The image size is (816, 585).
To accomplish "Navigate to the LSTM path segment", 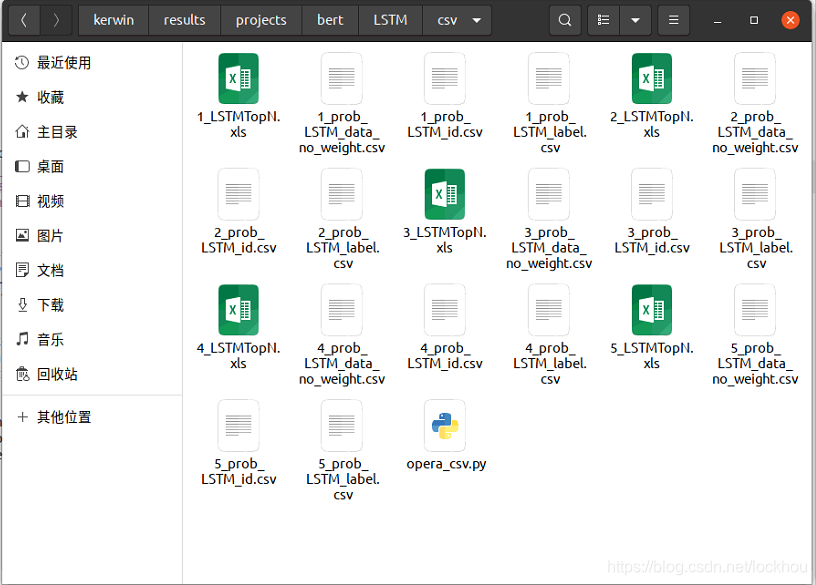I will (390, 20).
